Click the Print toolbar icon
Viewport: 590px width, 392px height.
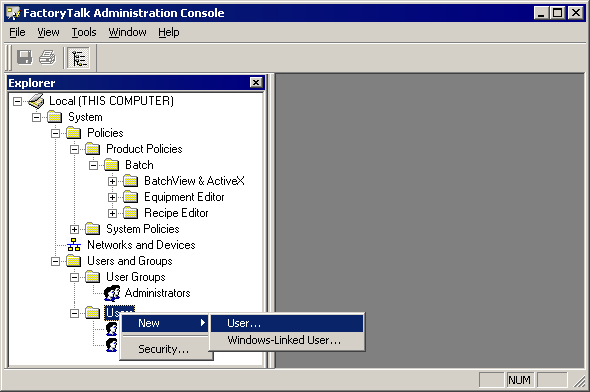click(47, 58)
